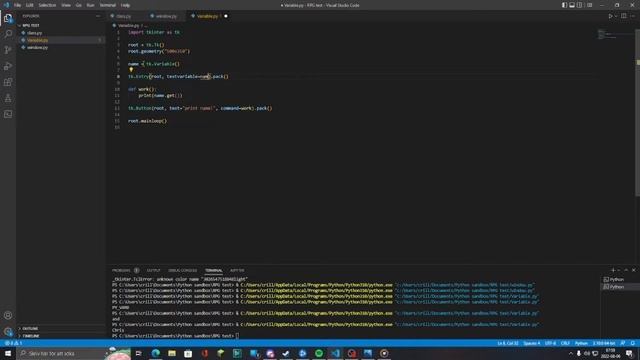The width and height of the screenshot is (640, 360).
Task: Open the File menu
Action: (x=18, y=5)
